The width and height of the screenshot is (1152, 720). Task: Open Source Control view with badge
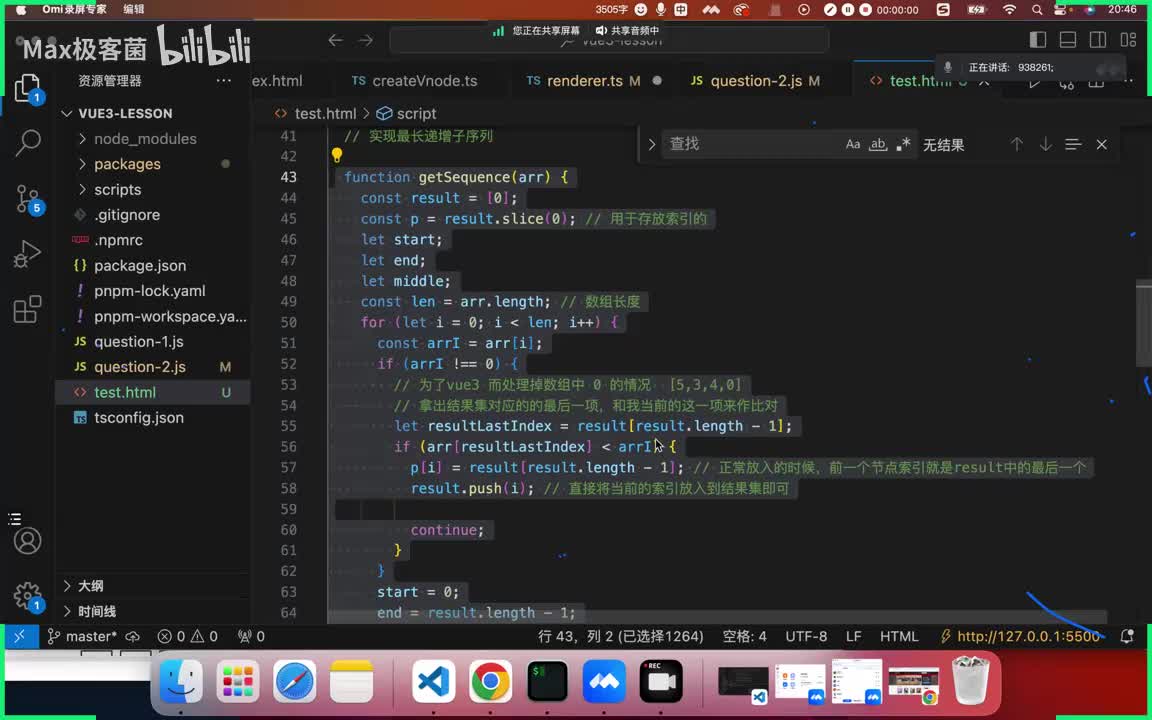tap(28, 199)
